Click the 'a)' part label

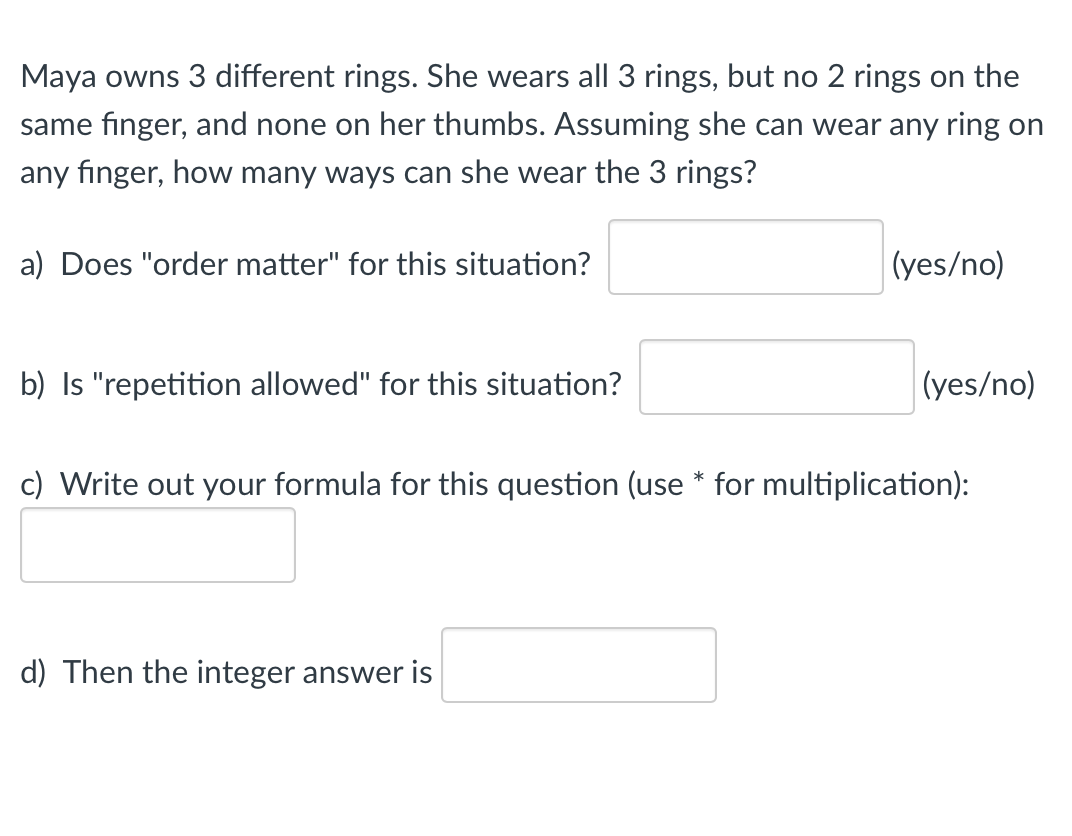click(x=32, y=265)
